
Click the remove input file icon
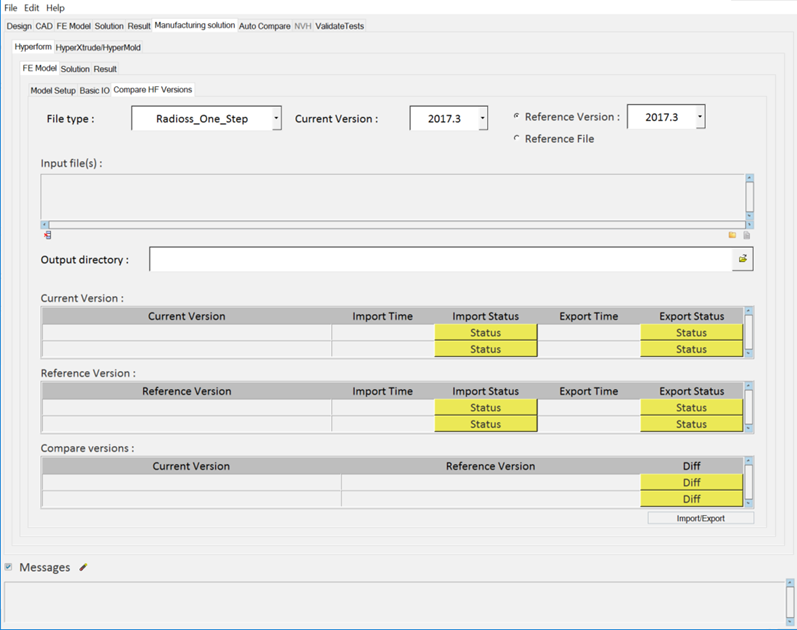47,235
